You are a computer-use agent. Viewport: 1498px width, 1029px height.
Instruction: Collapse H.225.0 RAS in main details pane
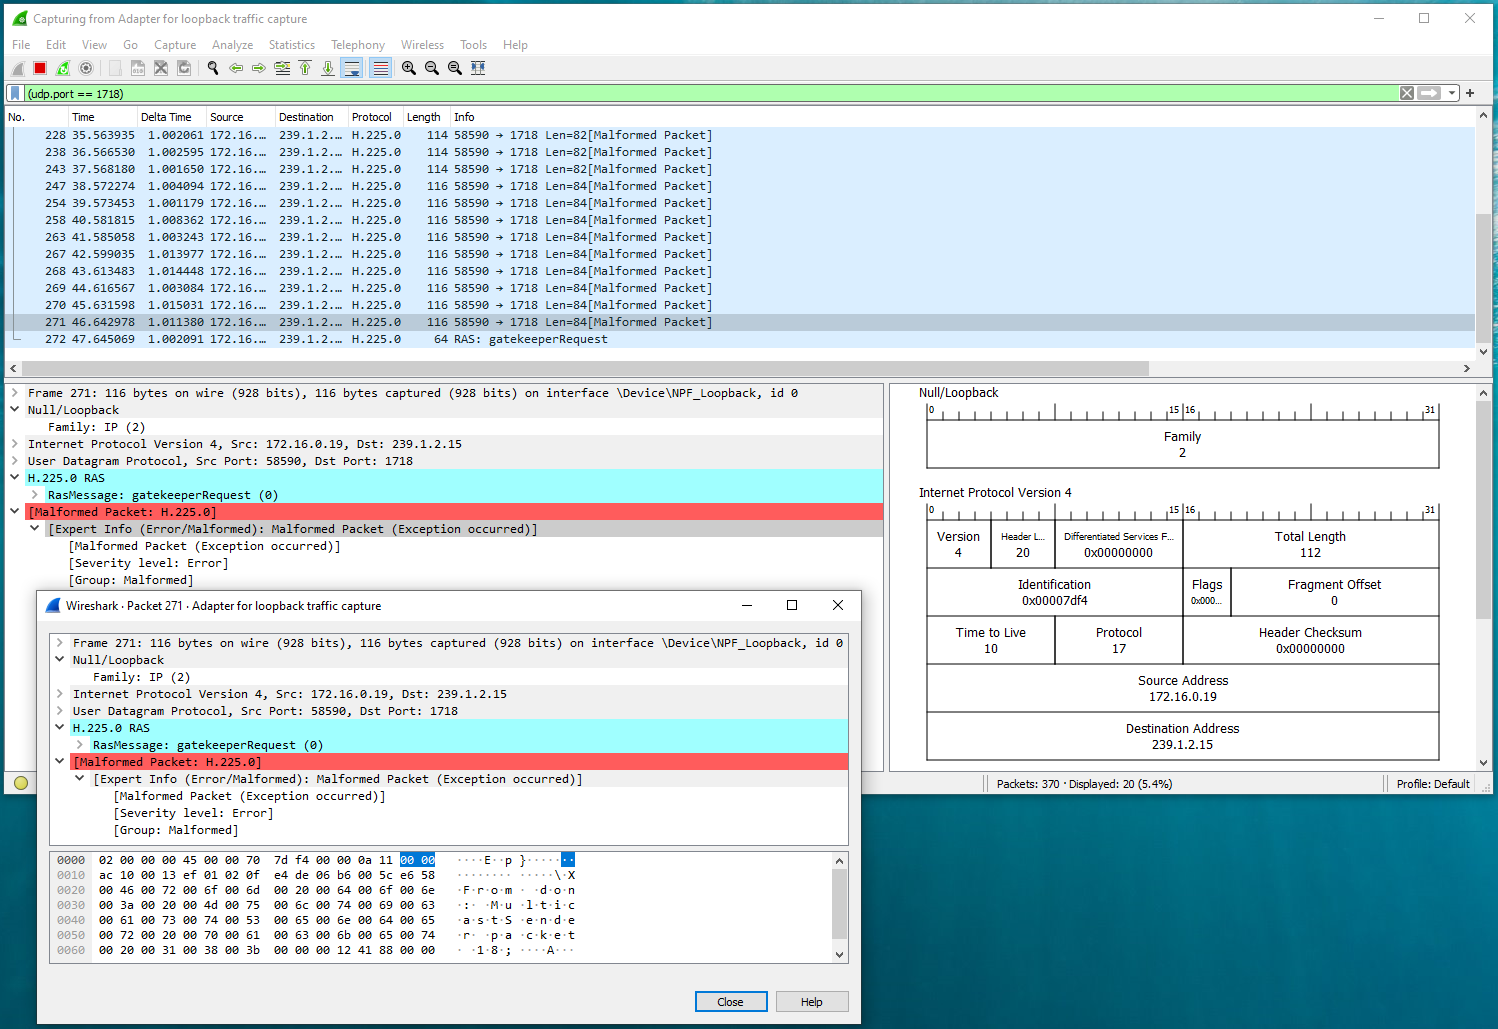pyautogui.click(x=15, y=478)
